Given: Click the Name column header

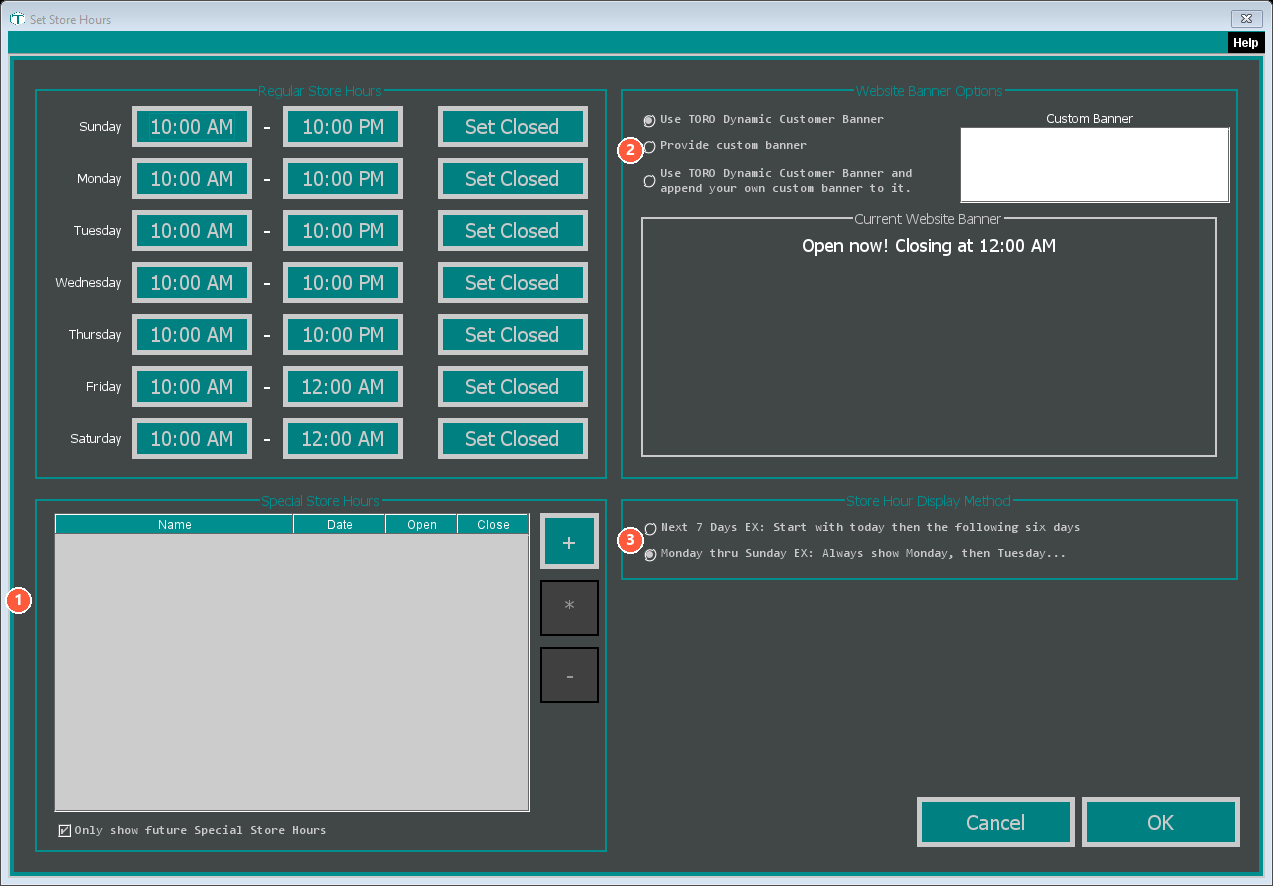Looking at the screenshot, I should (x=175, y=524).
